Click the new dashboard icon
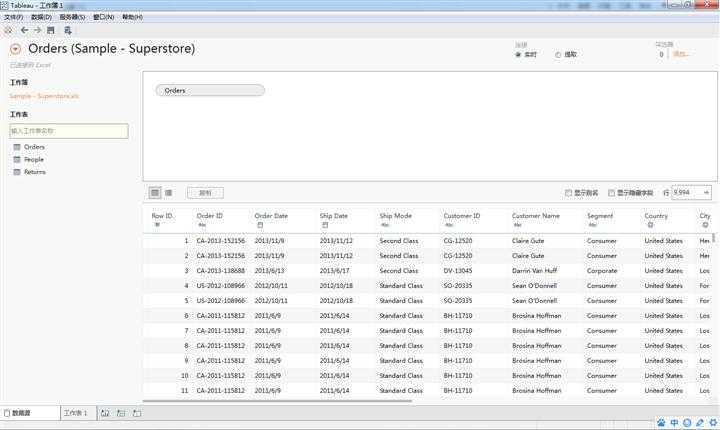720x430 pixels. (121, 413)
